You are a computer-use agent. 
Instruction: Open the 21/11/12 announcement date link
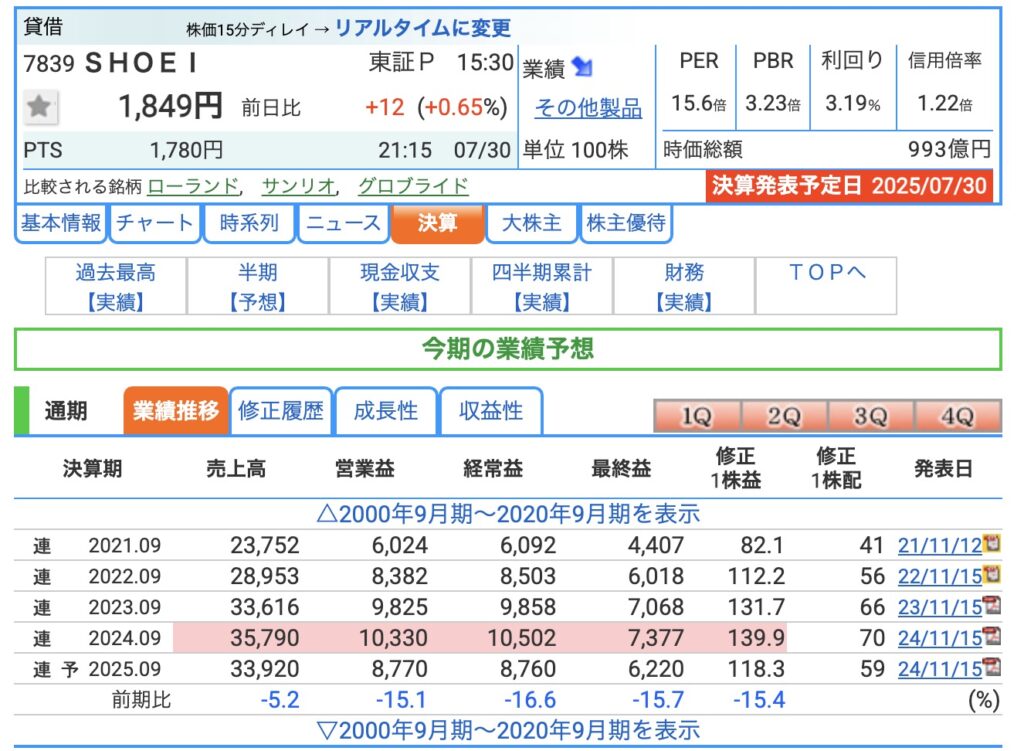(940, 545)
